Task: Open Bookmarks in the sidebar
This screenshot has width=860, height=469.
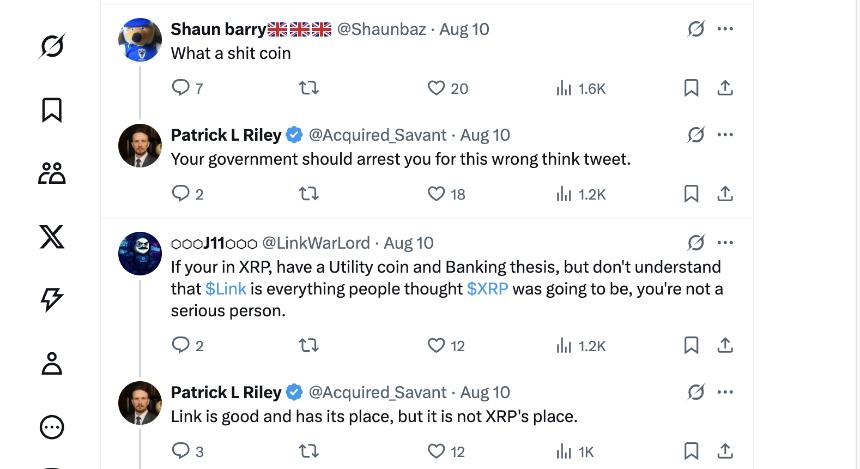Action: click(52, 110)
